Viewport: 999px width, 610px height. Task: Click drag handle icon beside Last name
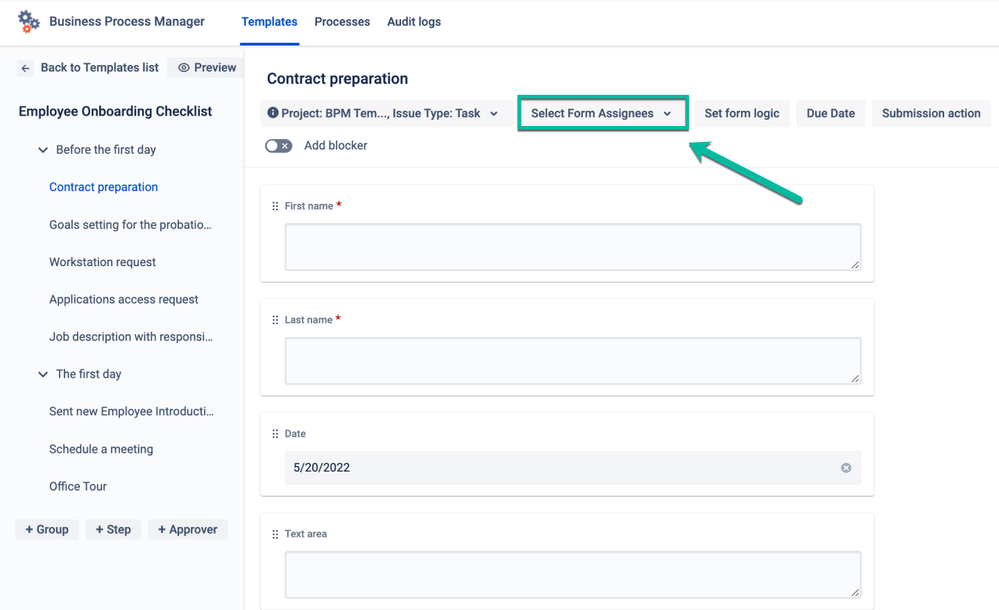pyautogui.click(x=275, y=320)
